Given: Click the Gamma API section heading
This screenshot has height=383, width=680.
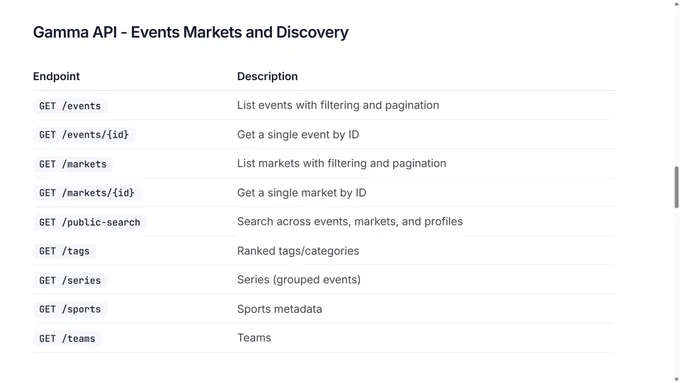Looking at the screenshot, I should click(x=191, y=32).
